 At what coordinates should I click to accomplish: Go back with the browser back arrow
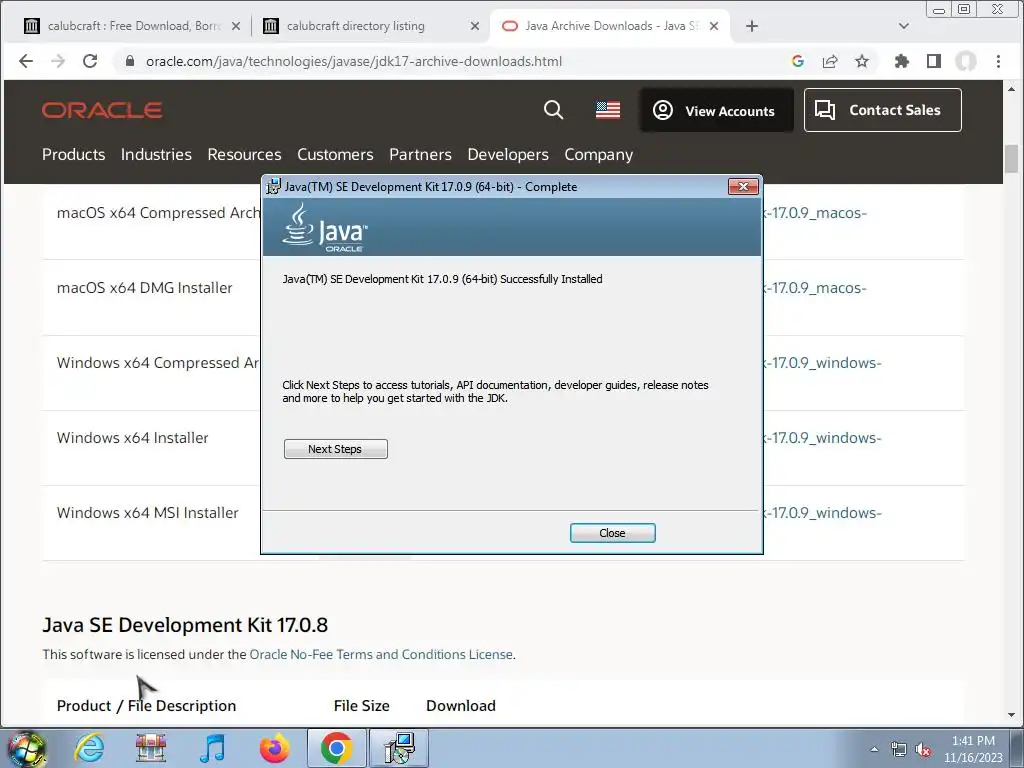pos(26,61)
